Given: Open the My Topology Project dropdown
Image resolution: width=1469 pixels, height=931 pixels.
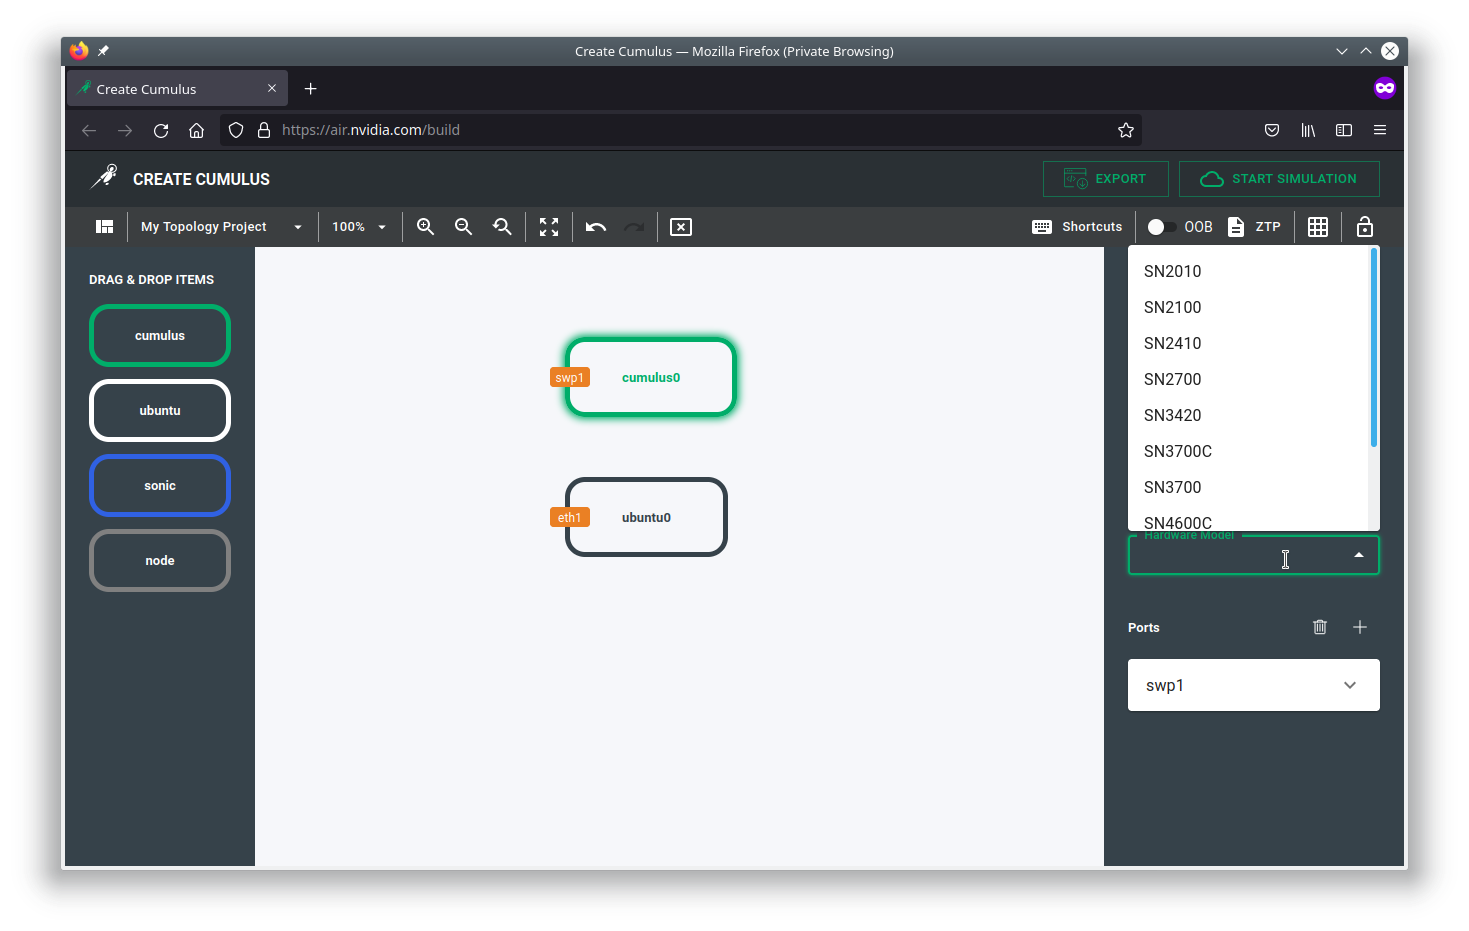Looking at the screenshot, I should coord(221,227).
